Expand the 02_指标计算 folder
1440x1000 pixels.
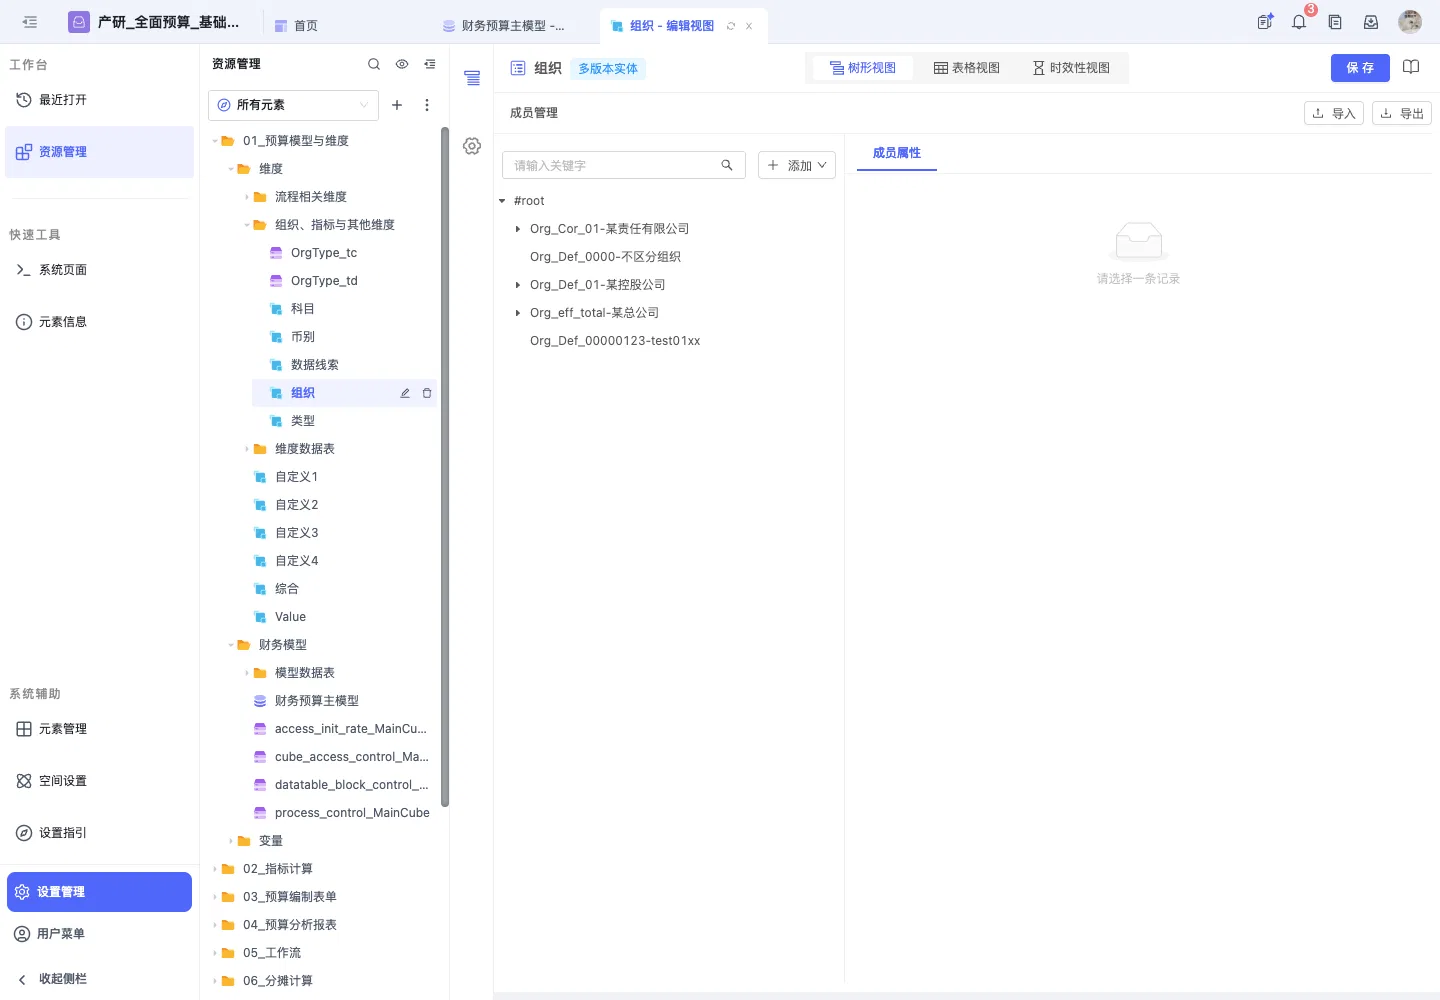(215, 869)
